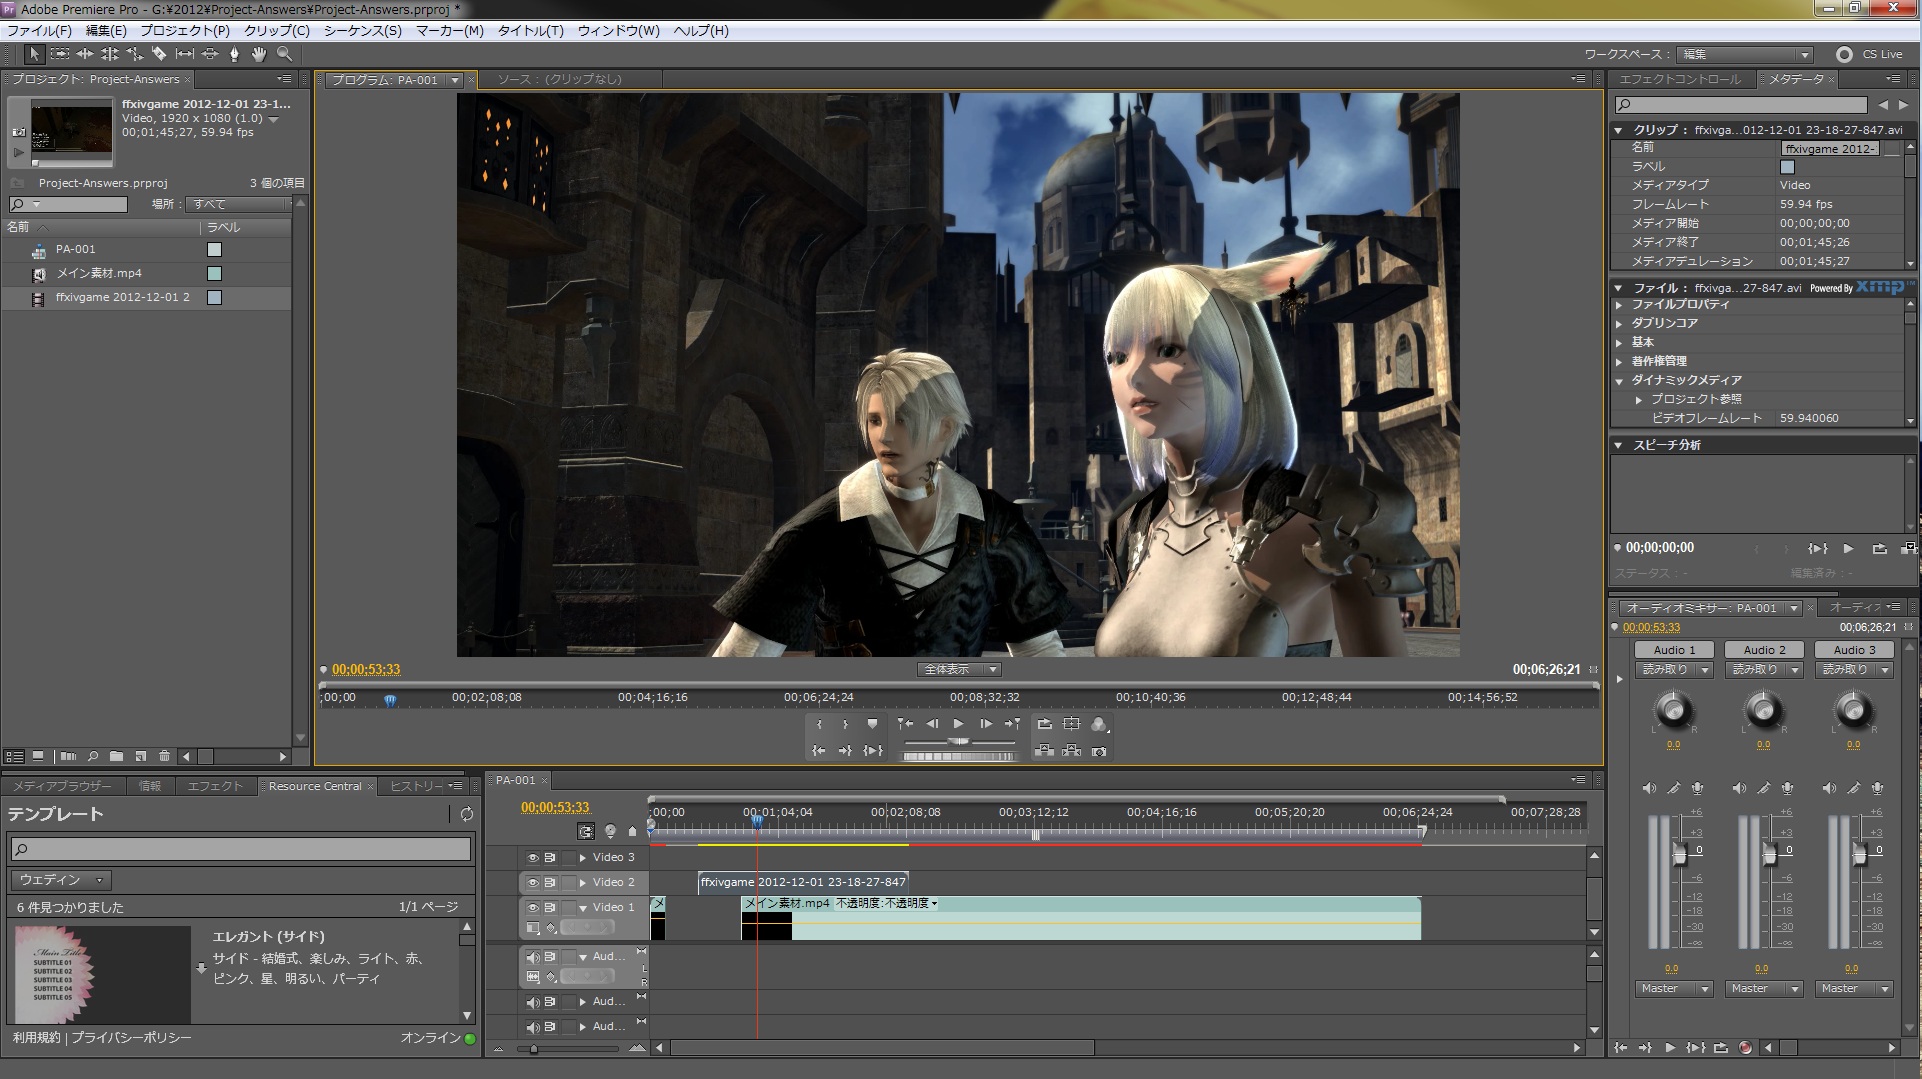This screenshot has width=1922, height=1079.
Task: Toggle Video 2 track output eye icon
Action: tap(532, 882)
